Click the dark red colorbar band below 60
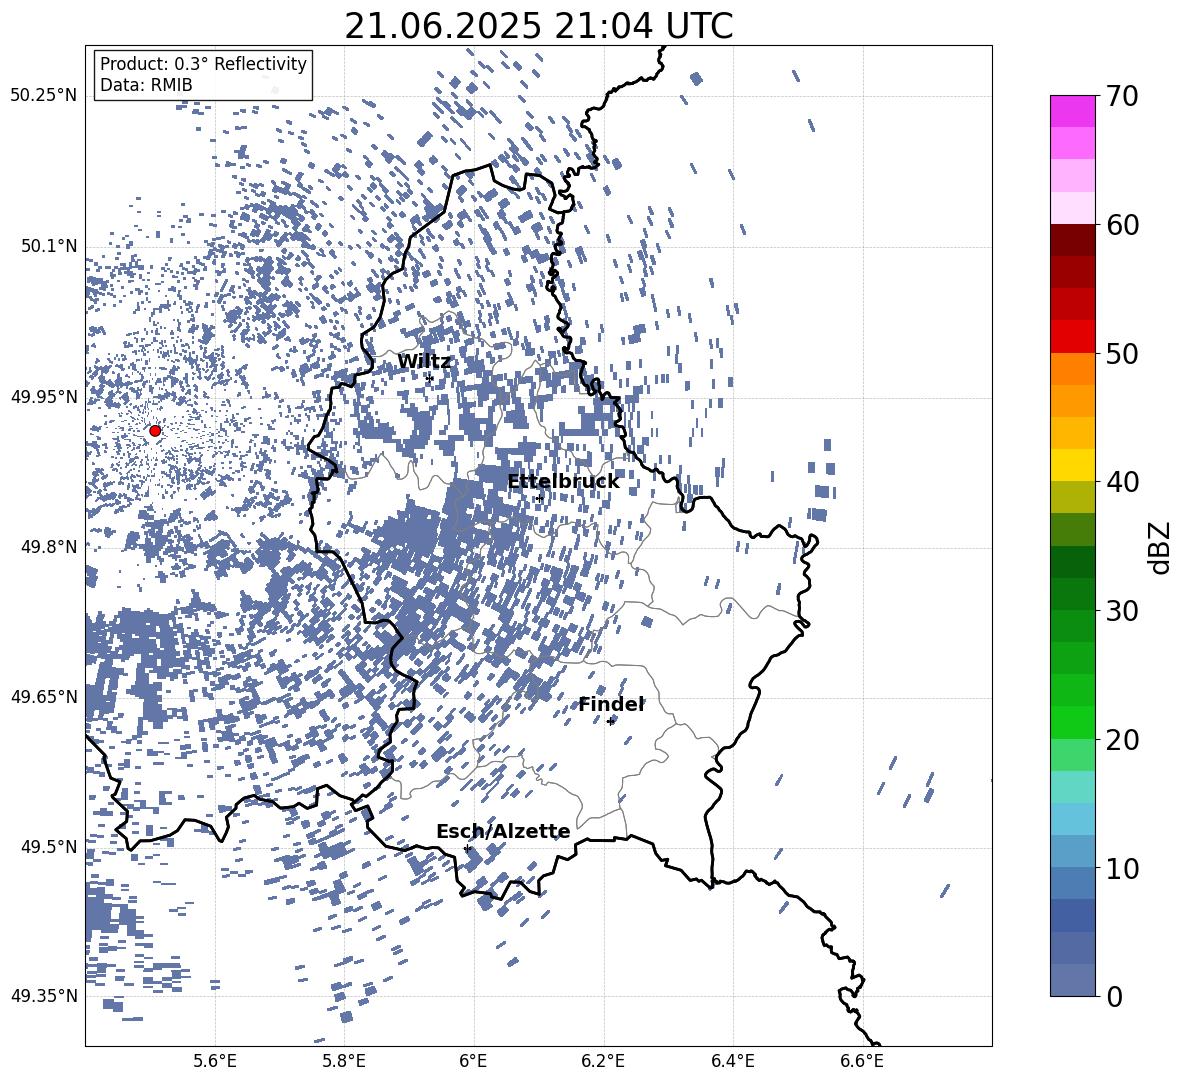 point(1072,240)
